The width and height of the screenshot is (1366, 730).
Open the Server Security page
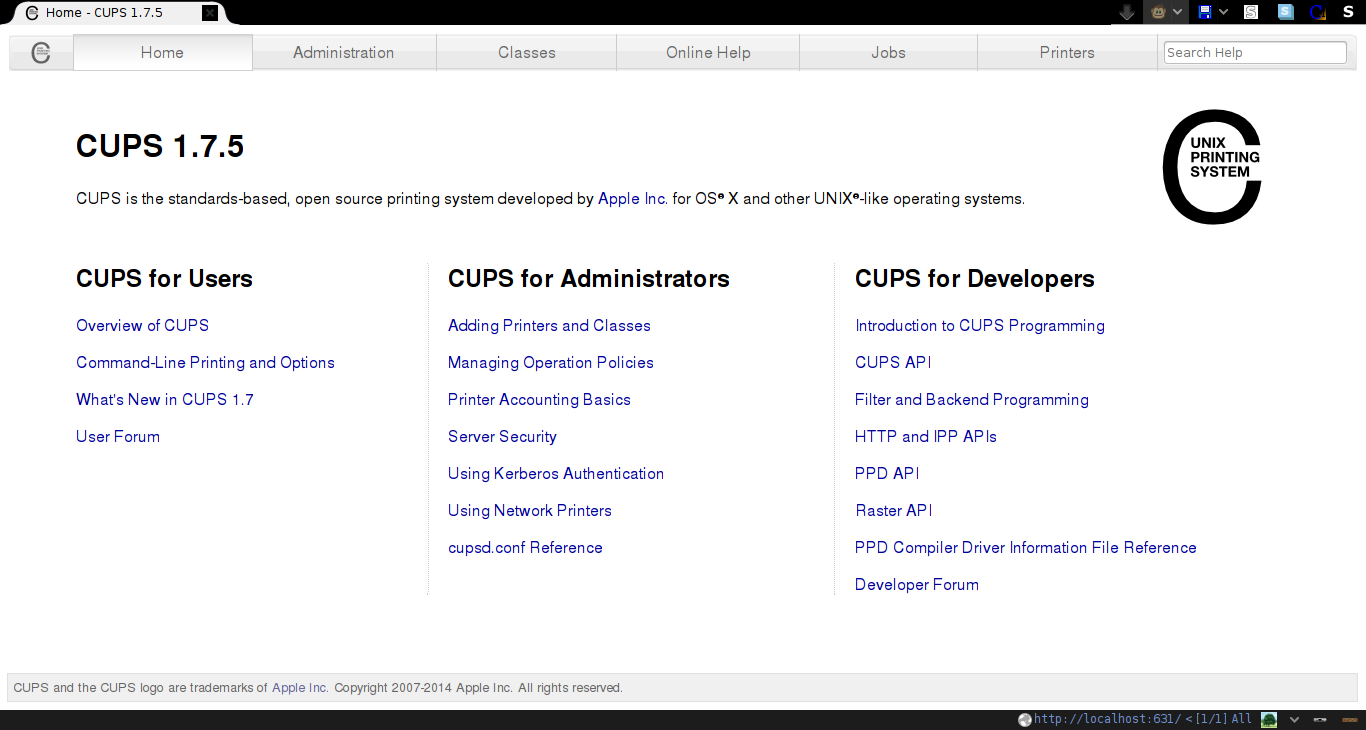coord(502,436)
